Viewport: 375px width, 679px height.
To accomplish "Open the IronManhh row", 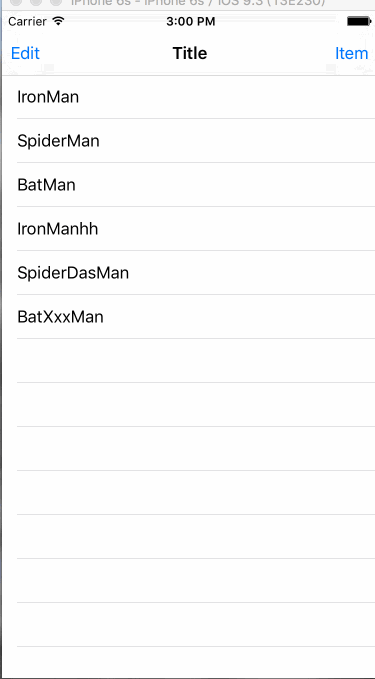I will tap(188, 229).
